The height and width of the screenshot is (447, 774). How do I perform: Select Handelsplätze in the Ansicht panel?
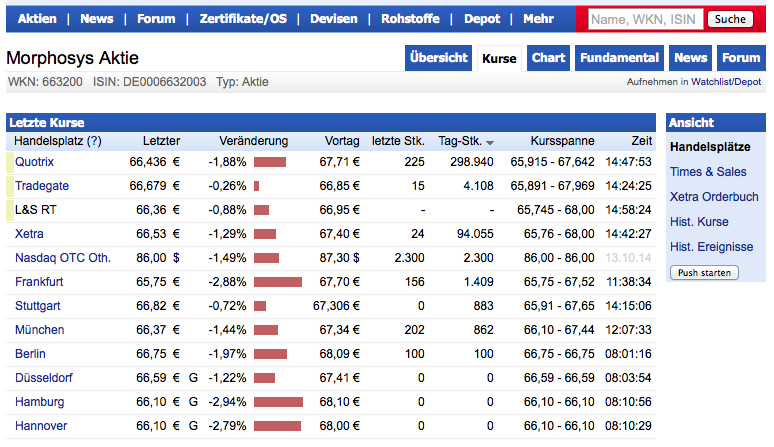pyautogui.click(x=710, y=147)
